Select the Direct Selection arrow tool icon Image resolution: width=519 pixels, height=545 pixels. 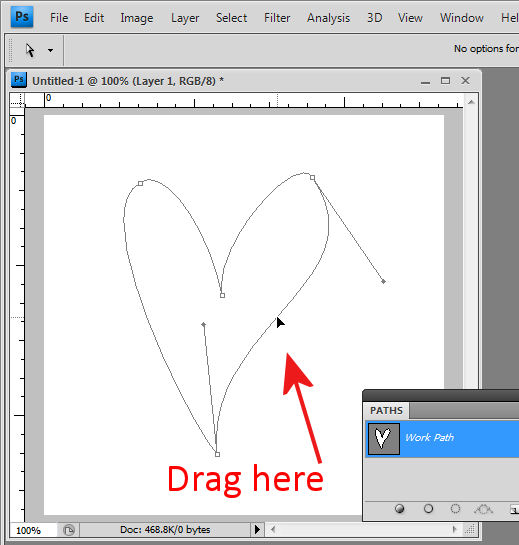click(30, 50)
